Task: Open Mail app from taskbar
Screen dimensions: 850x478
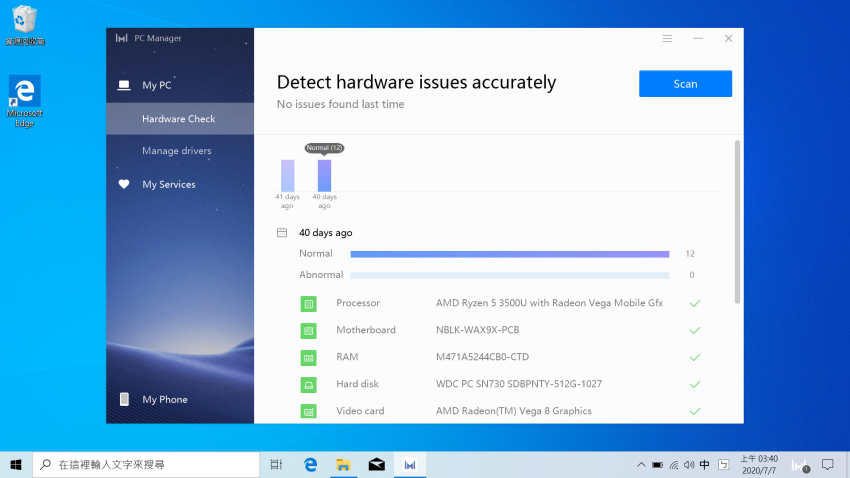Action: pos(377,464)
